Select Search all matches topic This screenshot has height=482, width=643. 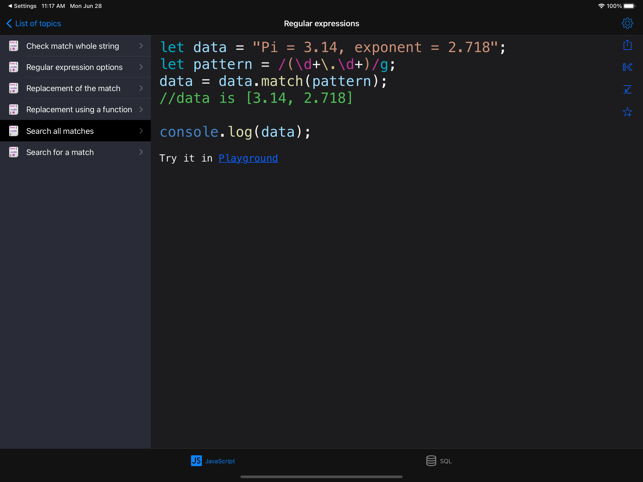[x=60, y=131]
